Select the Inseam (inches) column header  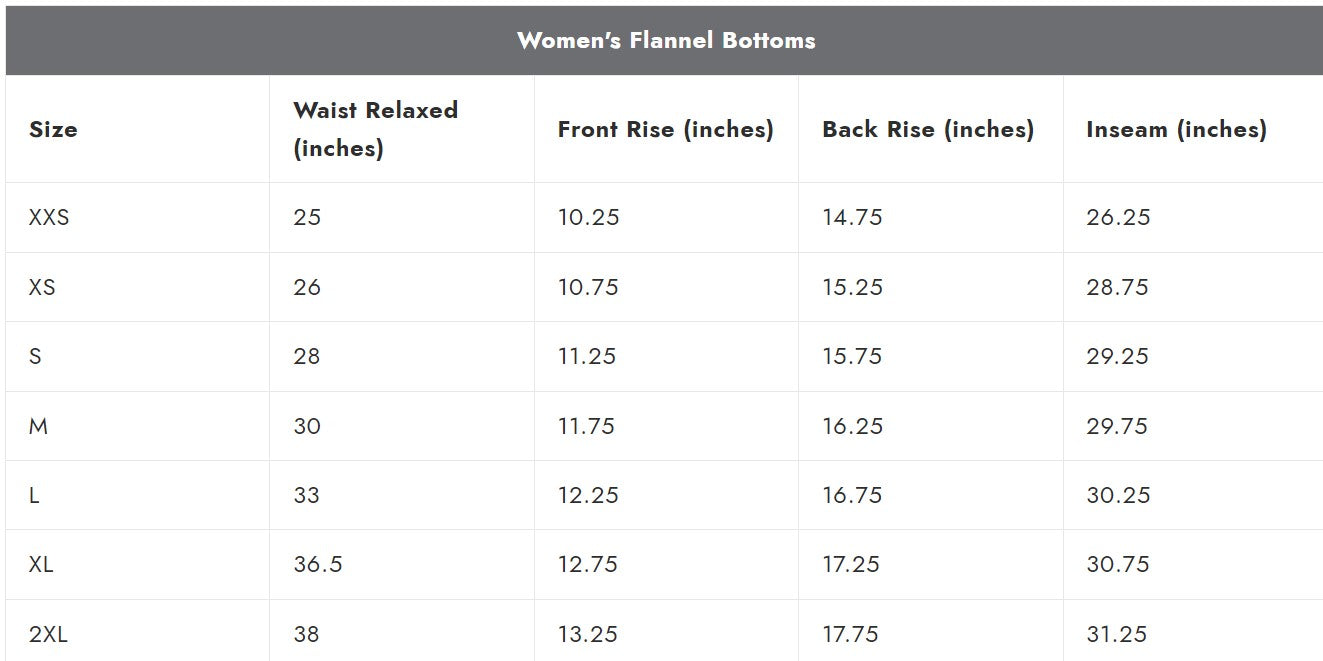[x=1176, y=129]
